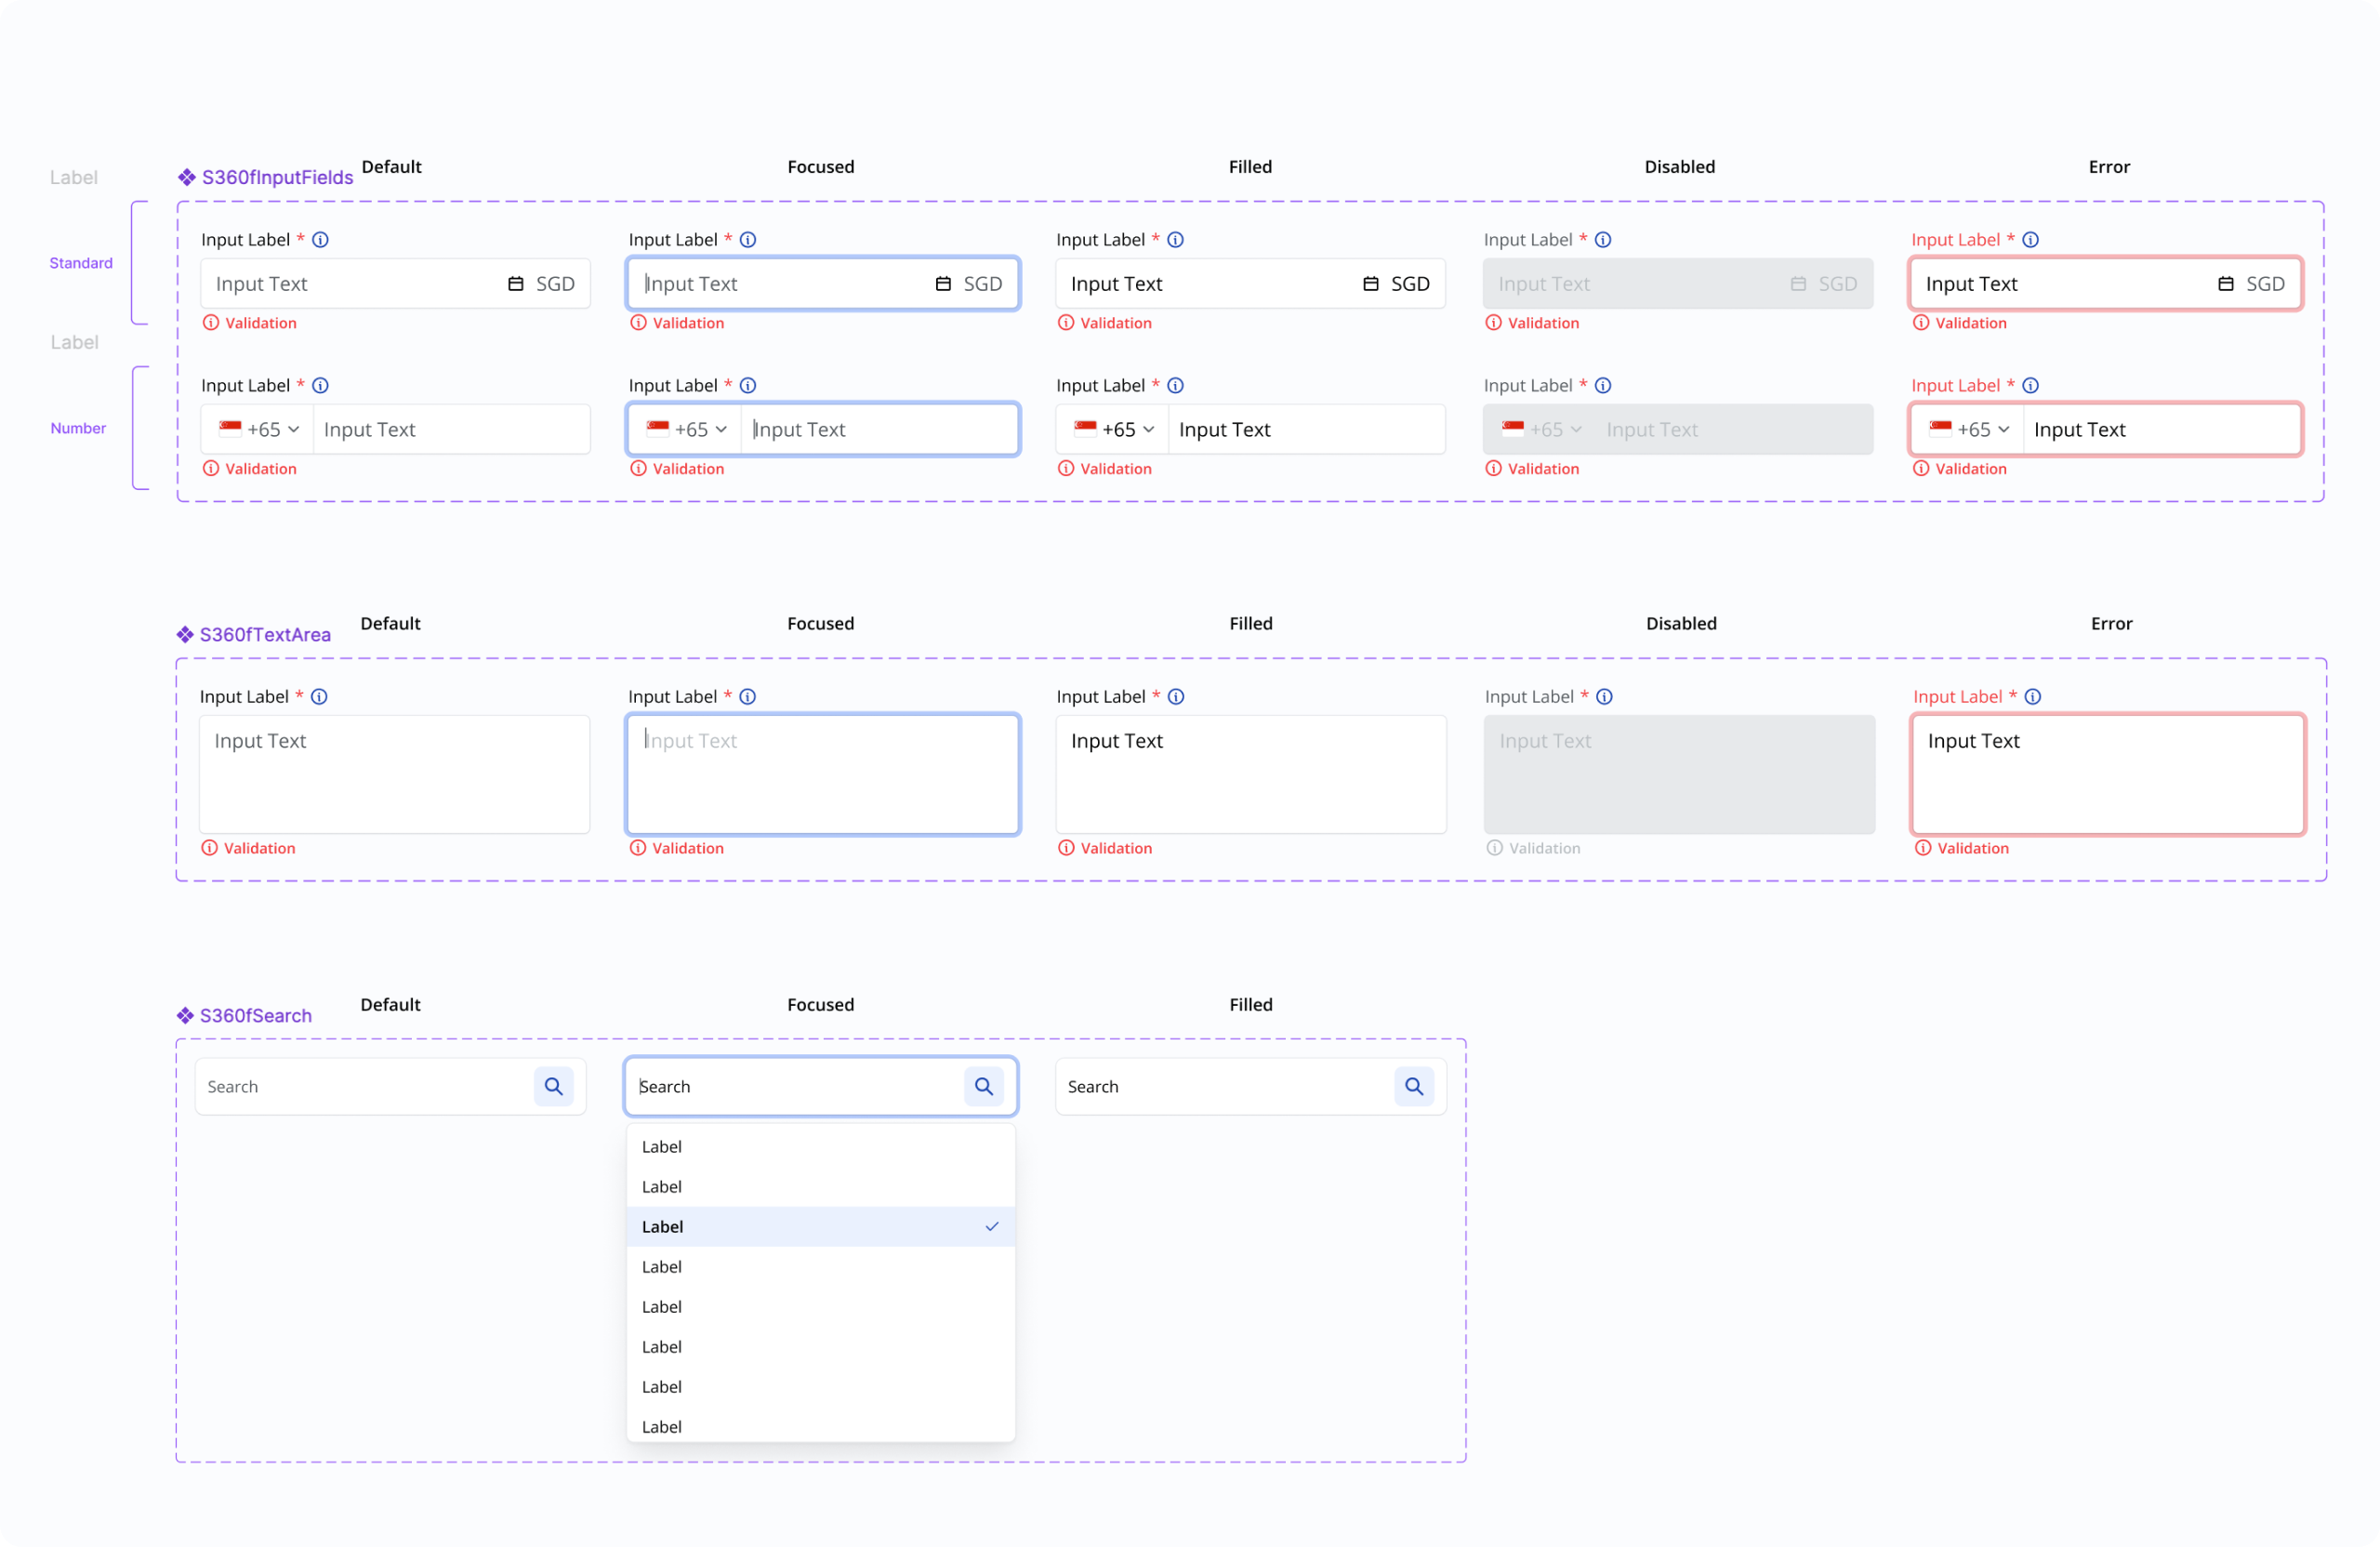Click the search magnifier button in Filled search

[1414, 1087]
